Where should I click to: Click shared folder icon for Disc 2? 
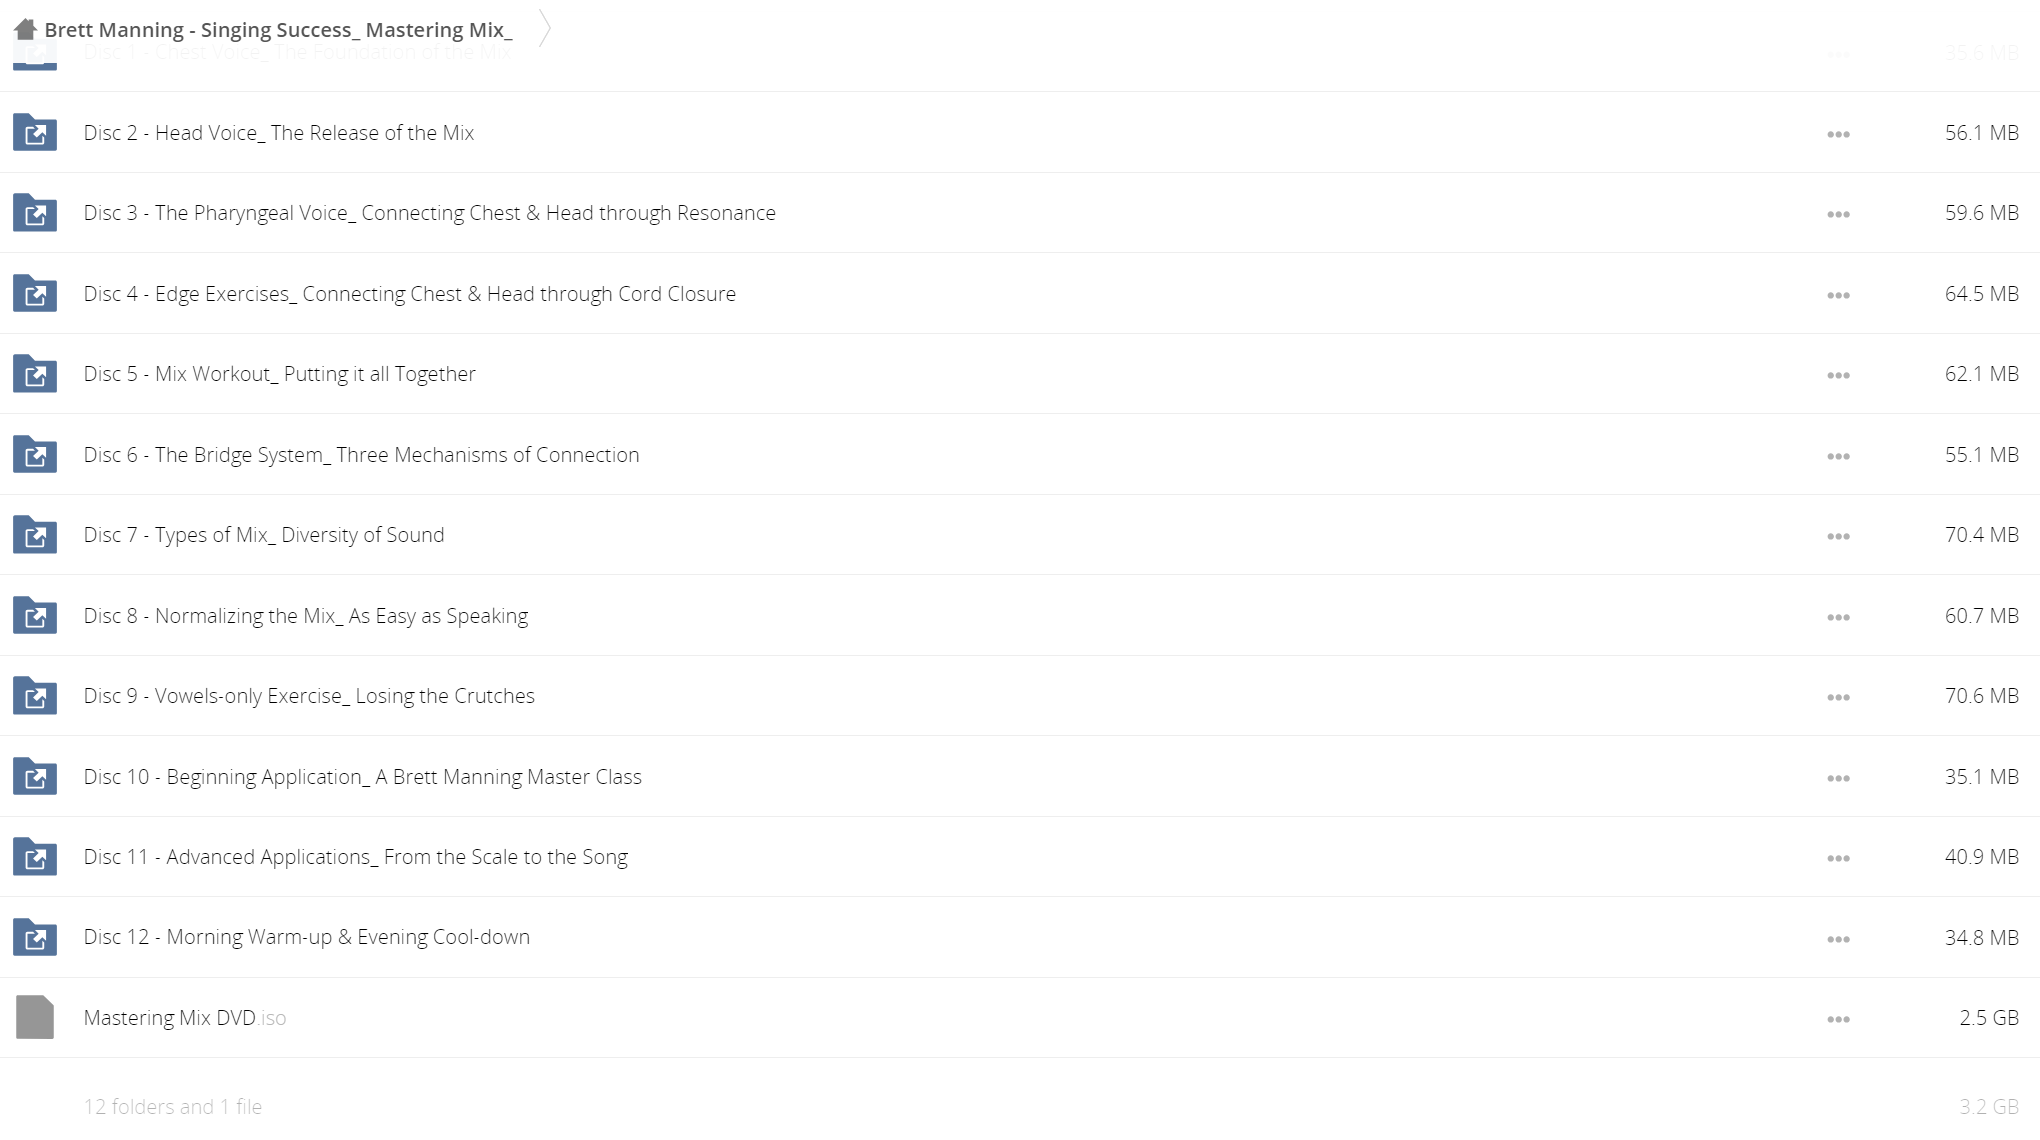[35, 132]
